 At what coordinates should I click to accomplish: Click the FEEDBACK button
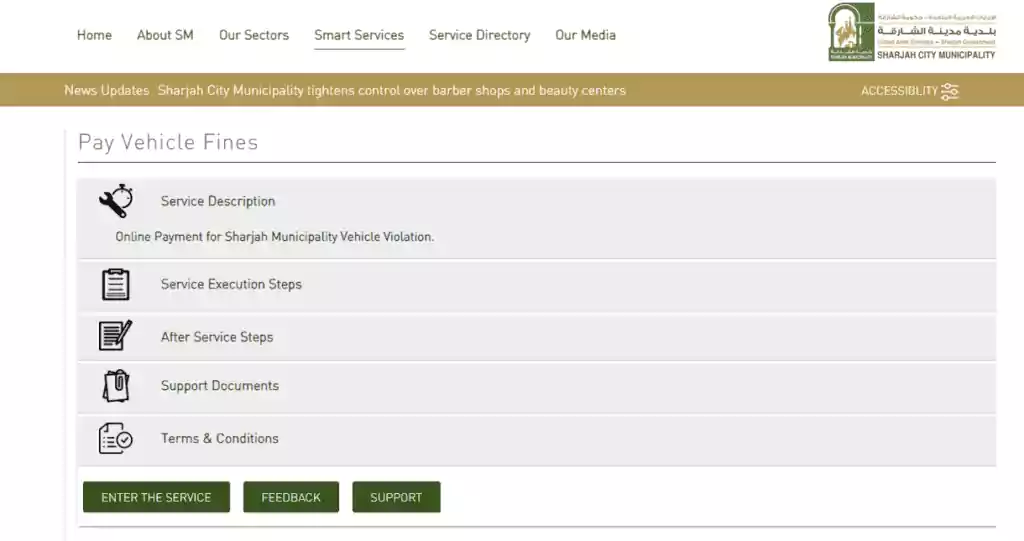[291, 497]
